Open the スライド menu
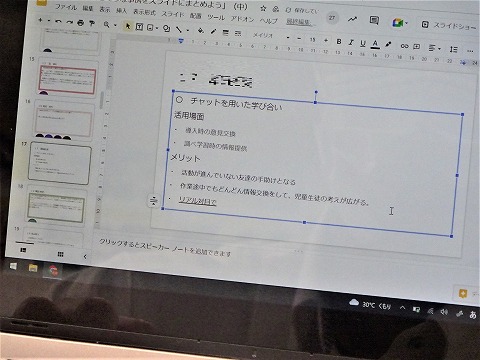 click(173, 14)
